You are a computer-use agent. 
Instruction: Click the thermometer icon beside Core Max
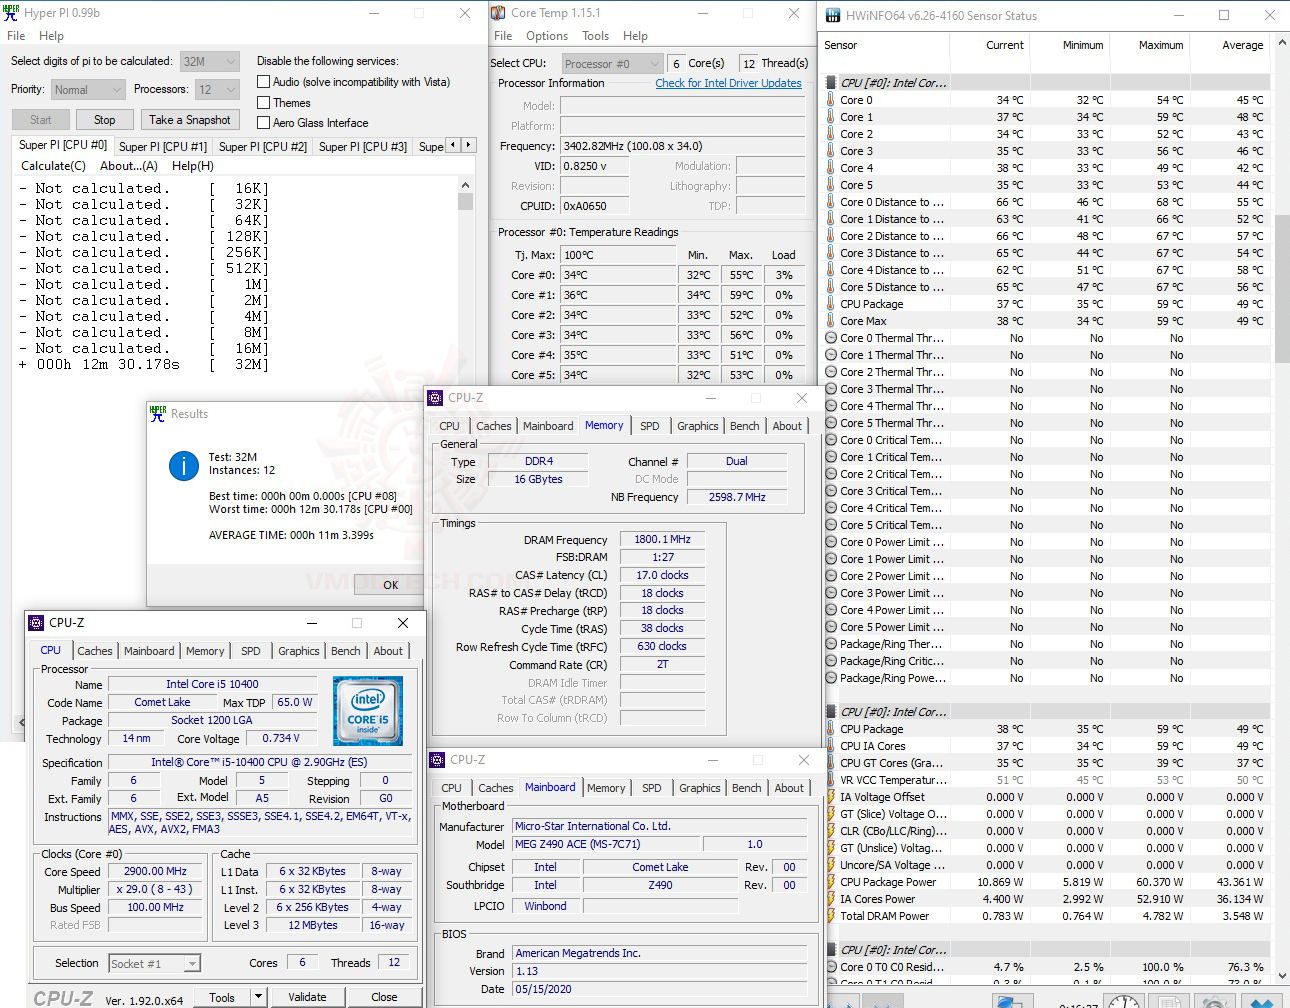coord(831,321)
